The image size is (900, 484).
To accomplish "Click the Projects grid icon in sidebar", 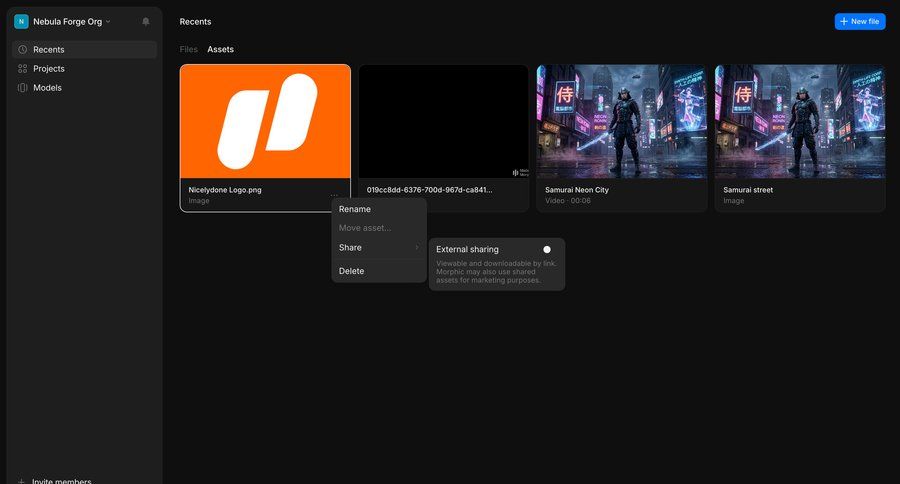I will point(23,68).
